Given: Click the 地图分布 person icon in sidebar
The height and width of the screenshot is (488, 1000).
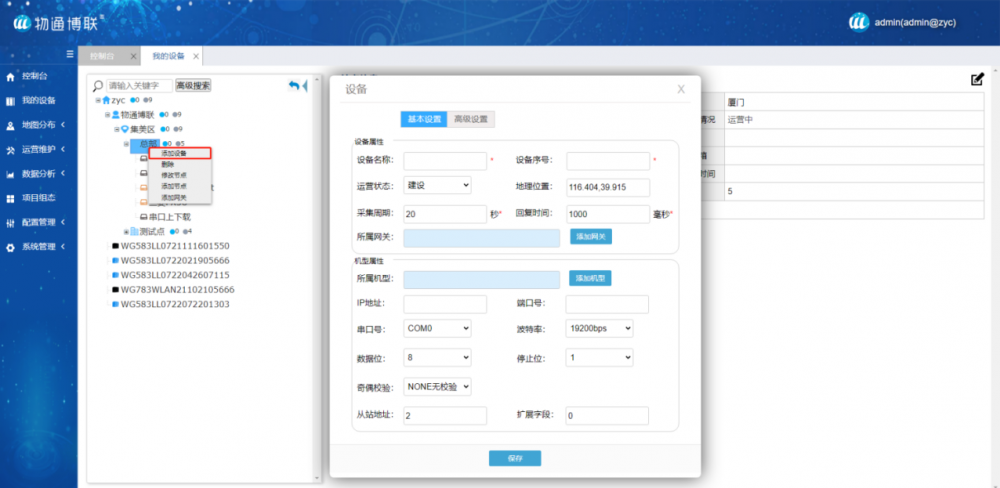Looking at the screenshot, I should point(10,126).
